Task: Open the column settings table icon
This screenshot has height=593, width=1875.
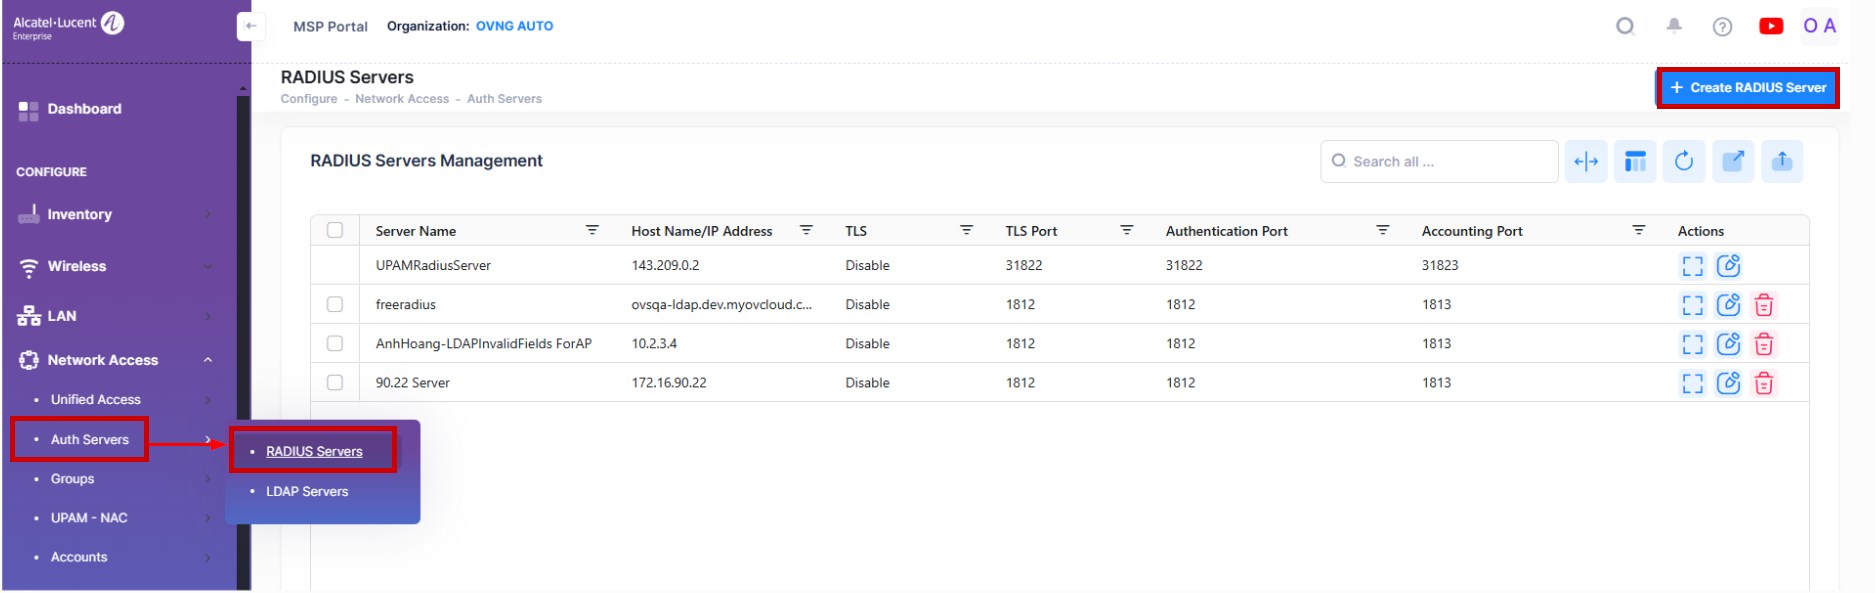Action: click(x=1635, y=161)
